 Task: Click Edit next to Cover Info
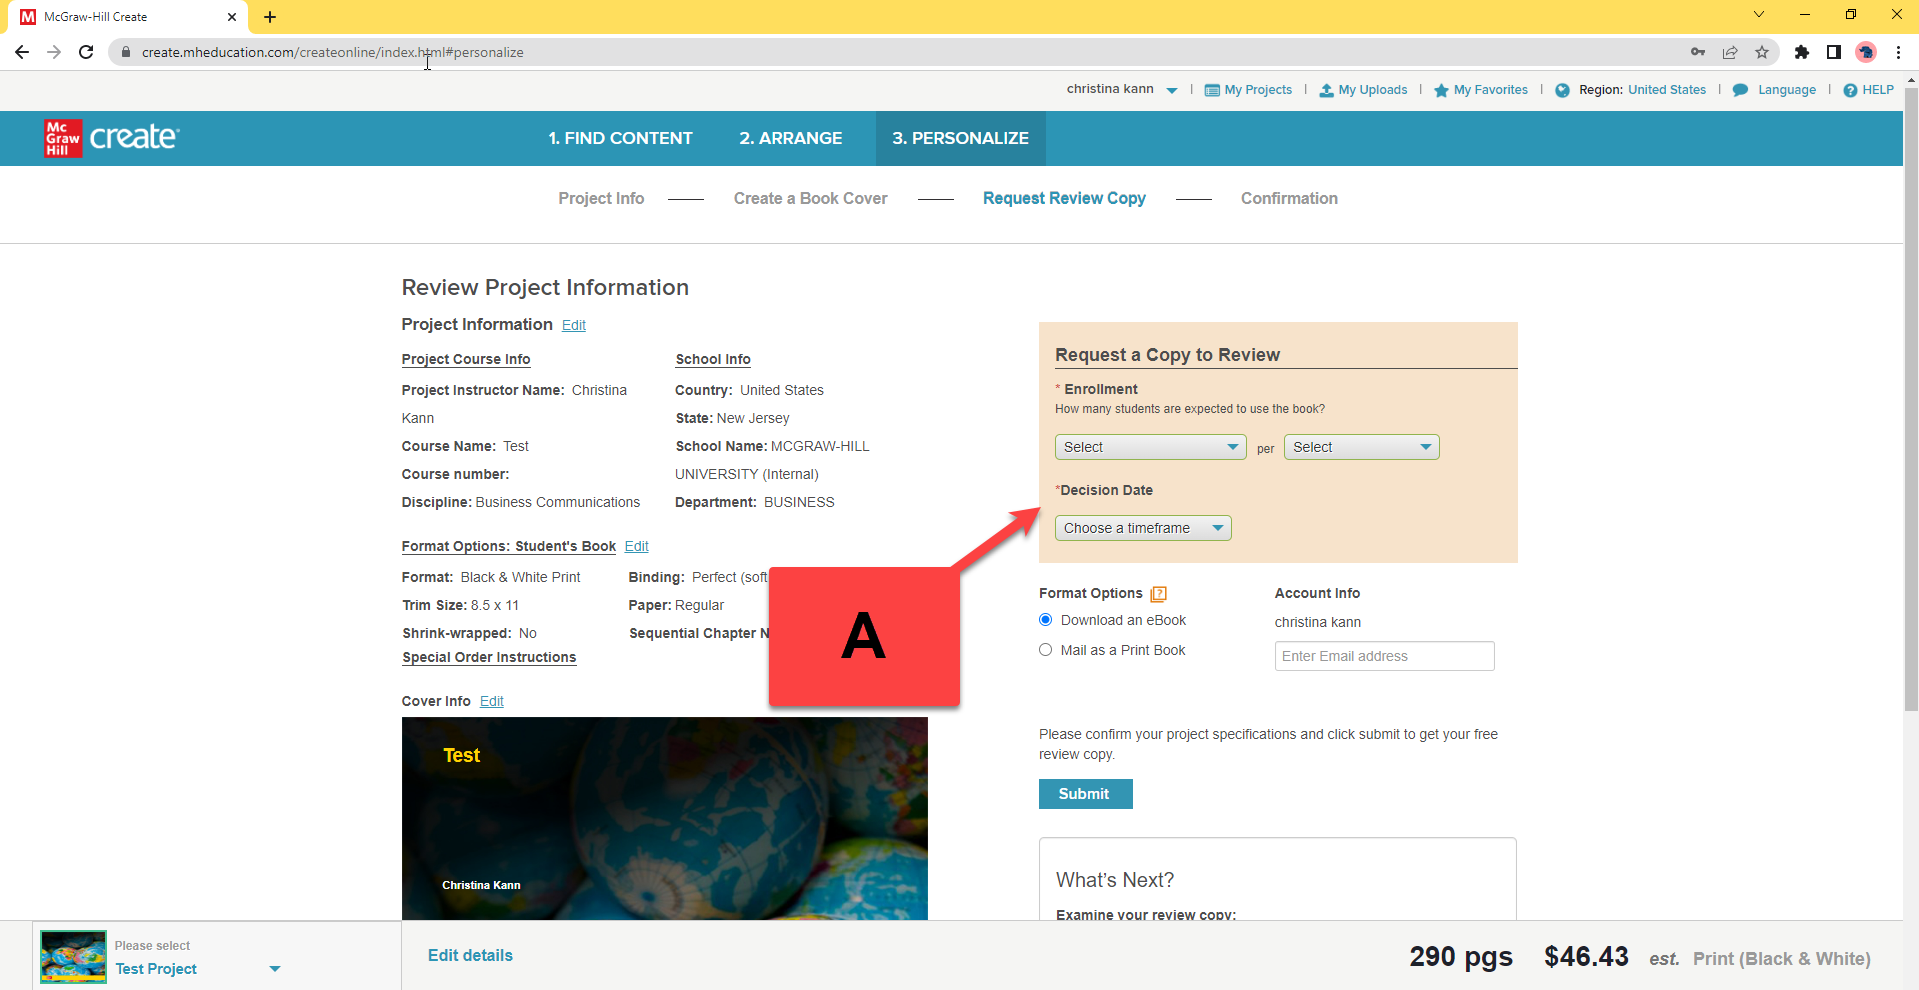tap(491, 701)
